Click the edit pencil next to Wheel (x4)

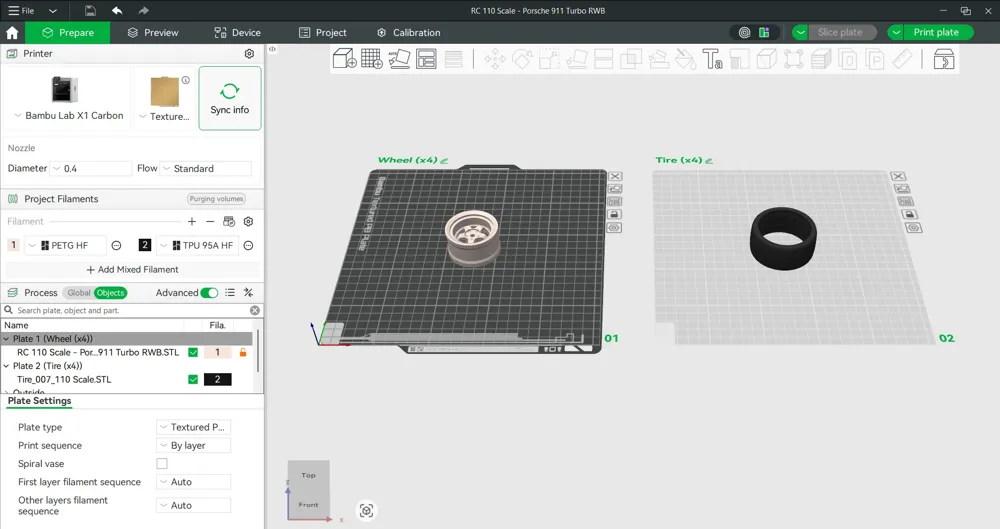[444, 161]
